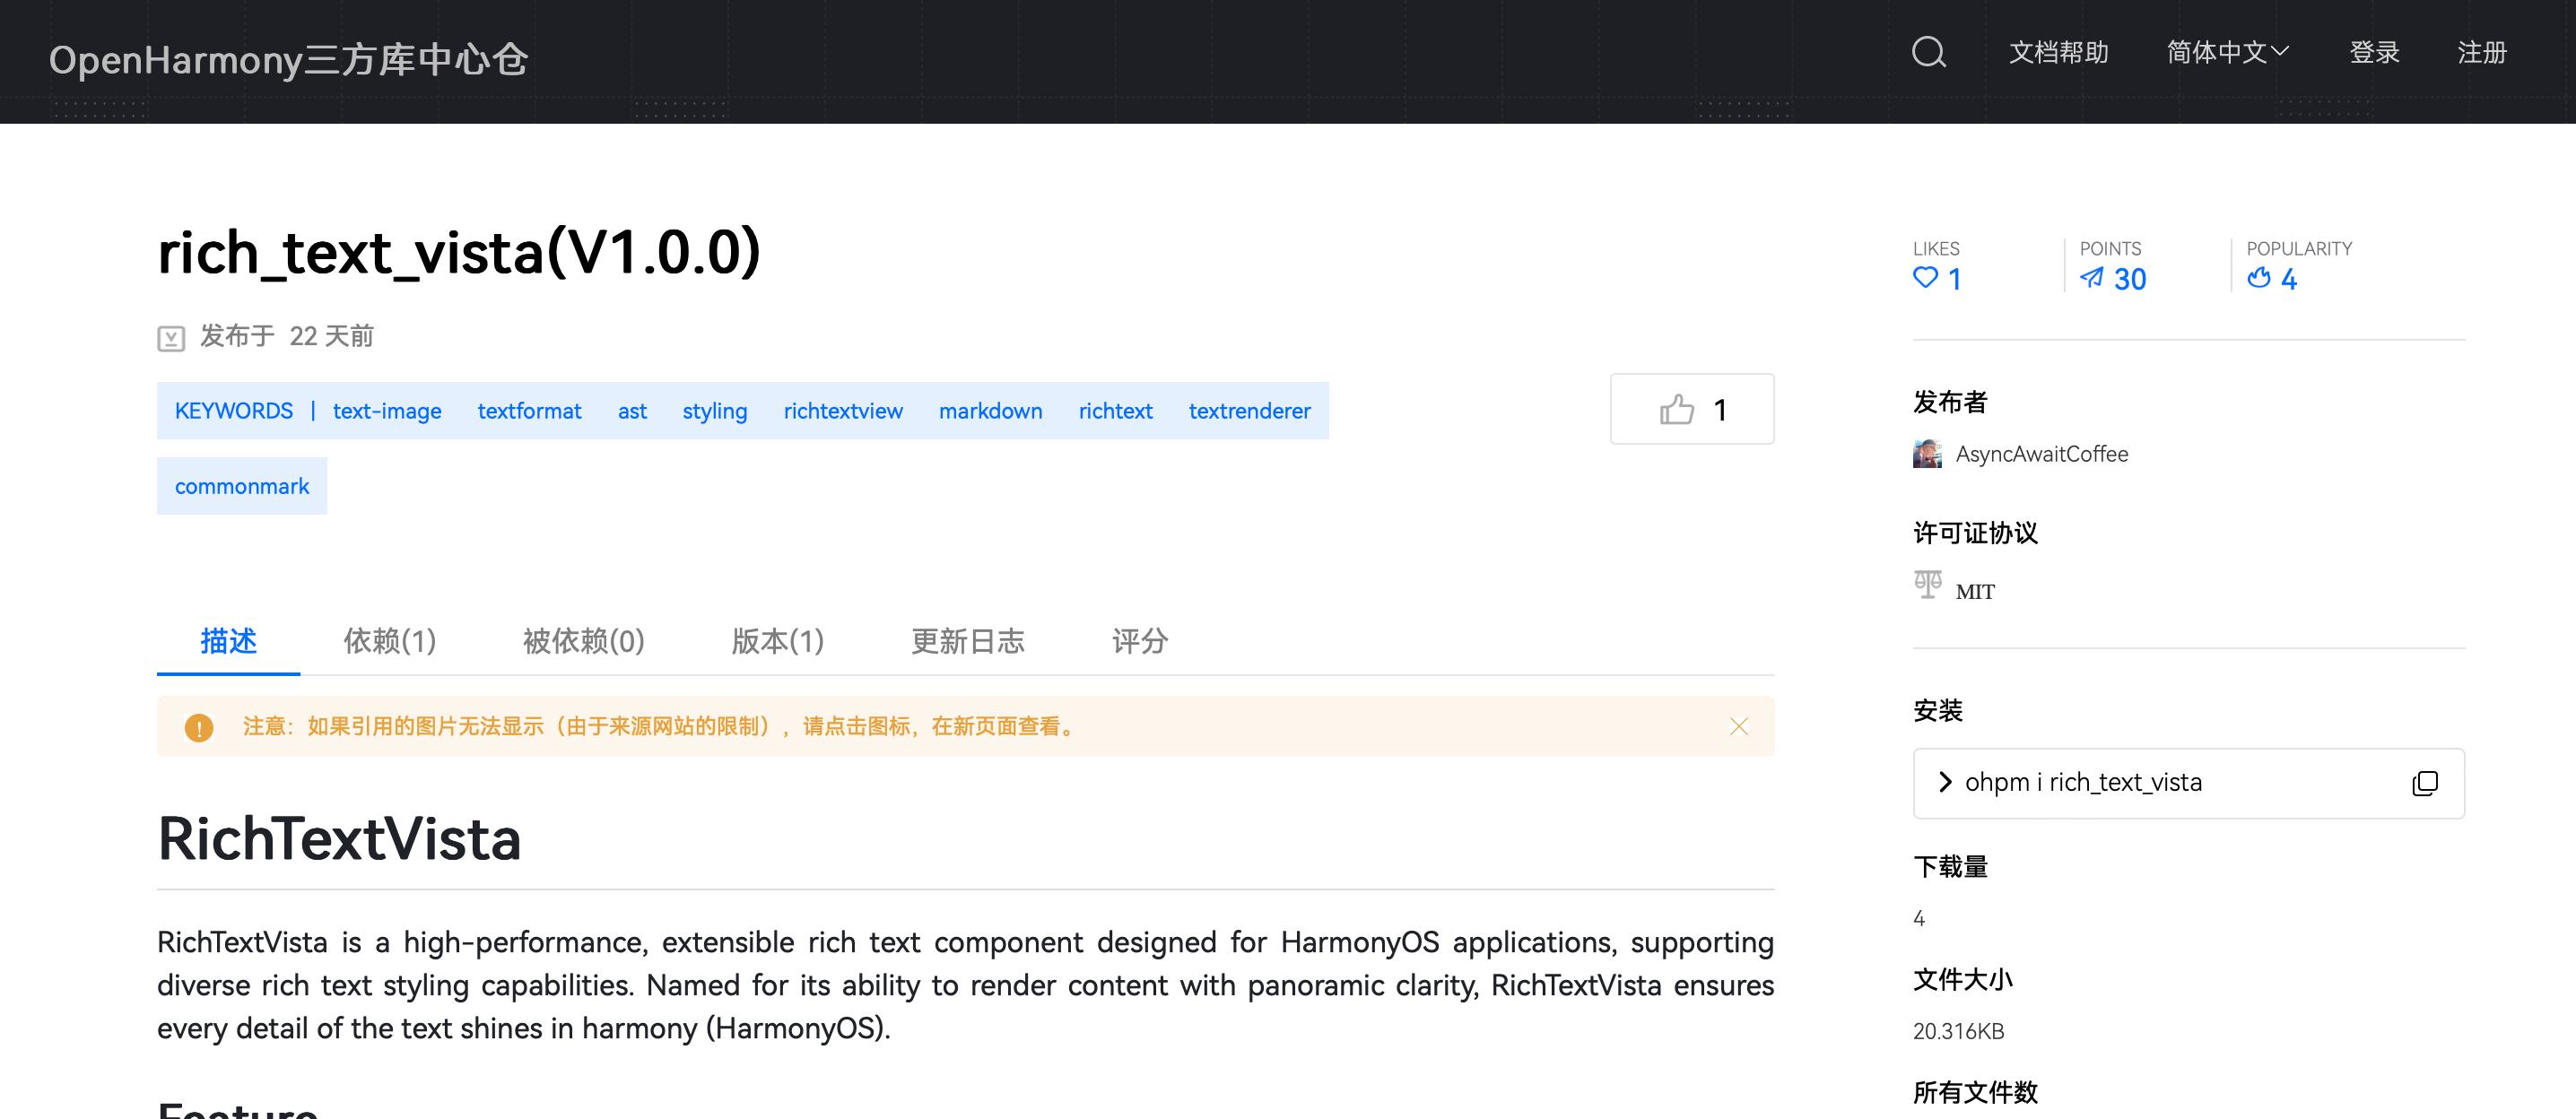Image resolution: width=2576 pixels, height=1119 pixels.
Task: Open 文档帮助 documentation help
Action: pyautogui.click(x=2058, y=52)
